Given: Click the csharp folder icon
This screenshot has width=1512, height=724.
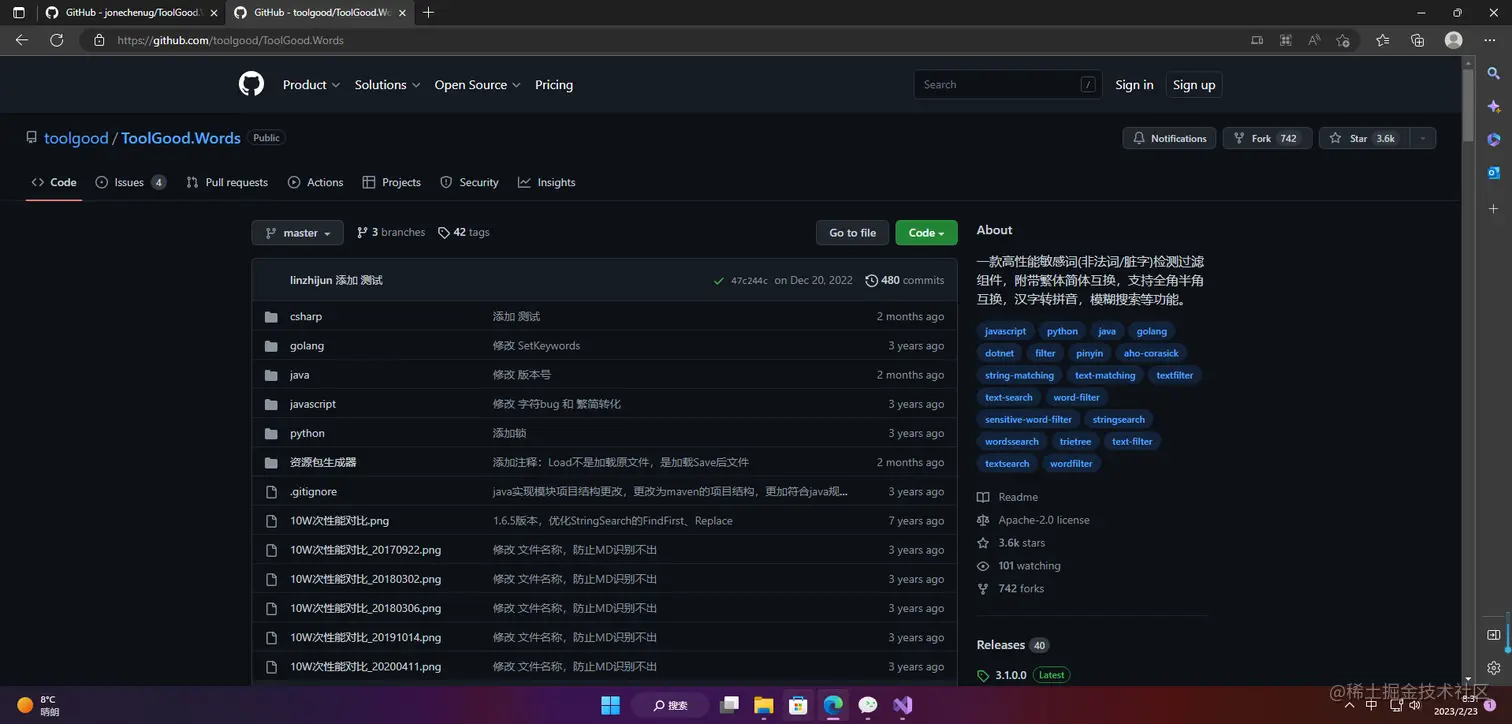Looking at the screenshot, I should click(271, 317).
